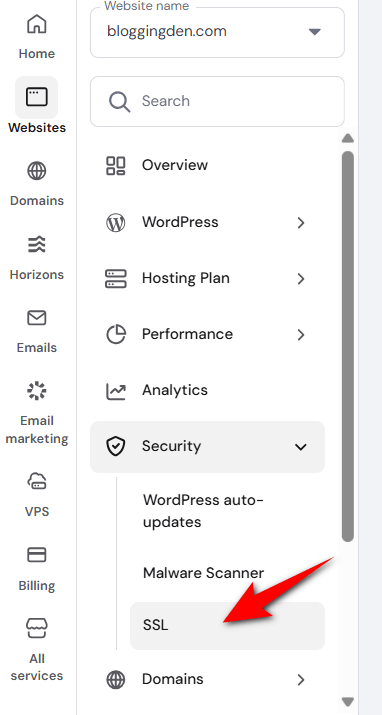The image size is (382, 715).
Task: Expand Performance submenu using its chevron
Action: (300, 335)
